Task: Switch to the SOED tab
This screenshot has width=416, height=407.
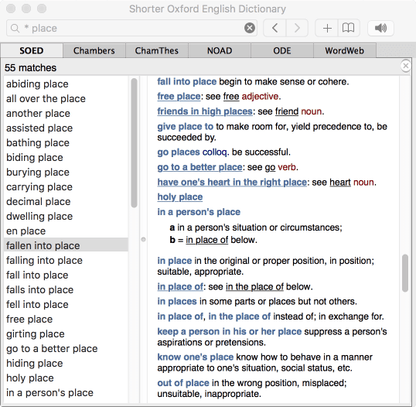Action: (x=32, y=51)
